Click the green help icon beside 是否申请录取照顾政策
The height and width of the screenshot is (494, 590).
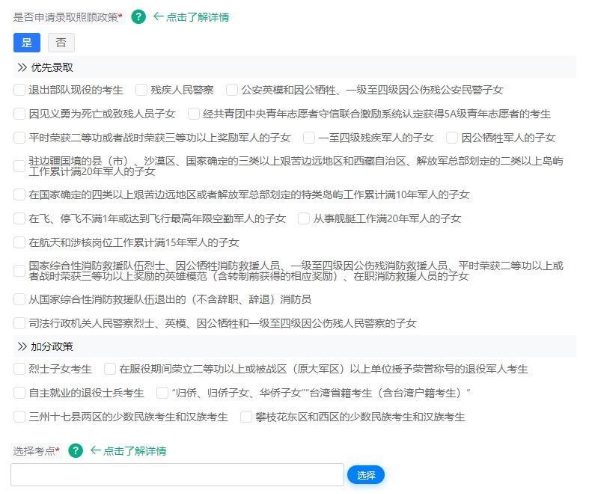[x=138, y=17]
